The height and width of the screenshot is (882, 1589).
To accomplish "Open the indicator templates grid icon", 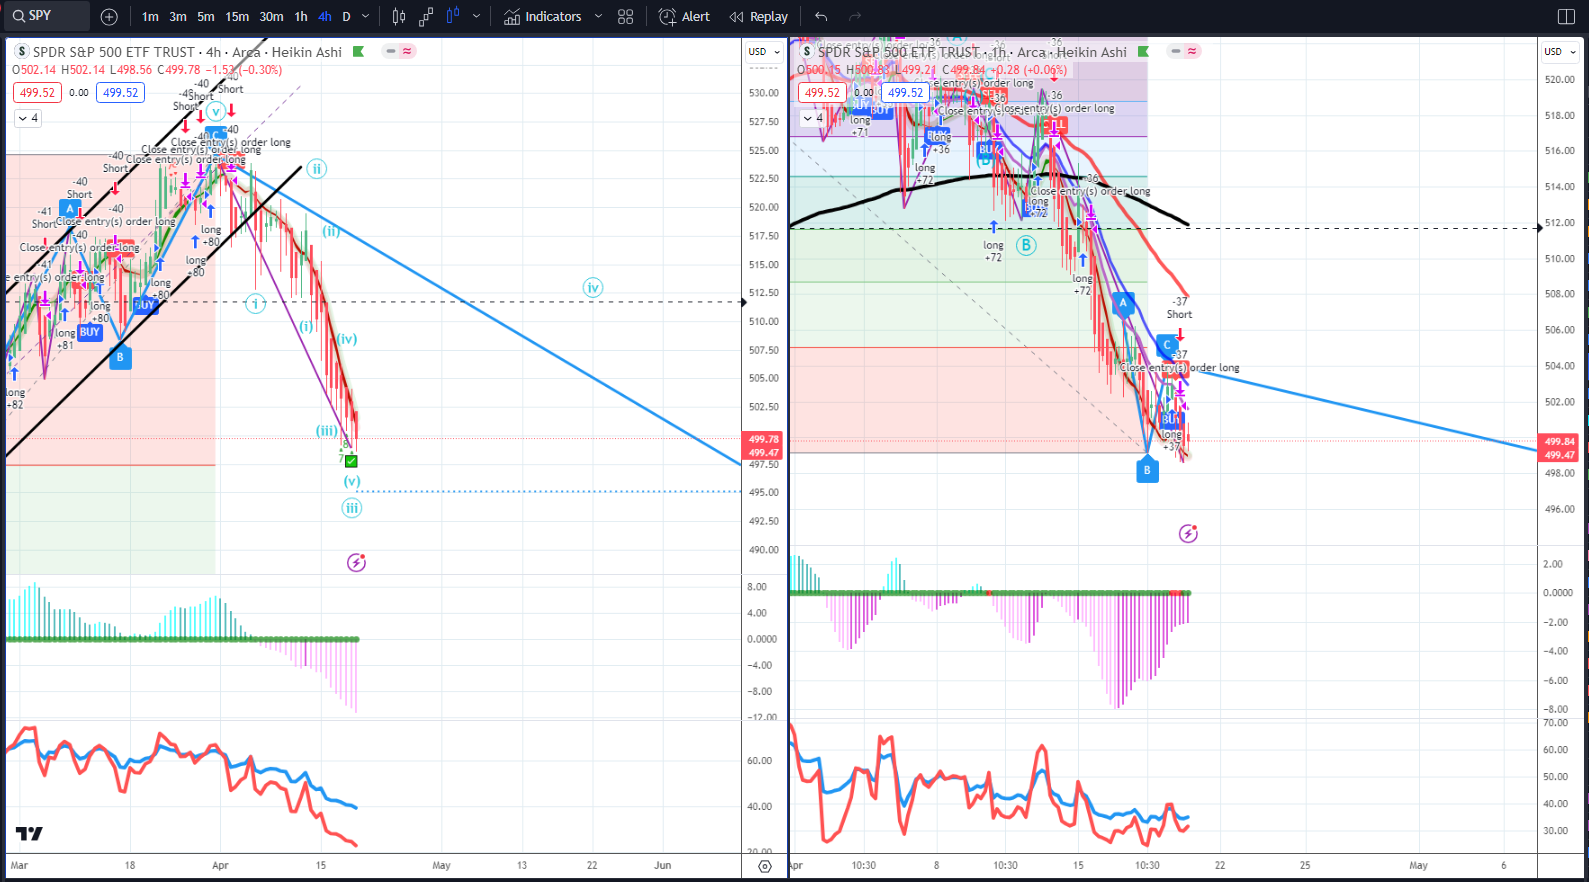I will point(626,17).
